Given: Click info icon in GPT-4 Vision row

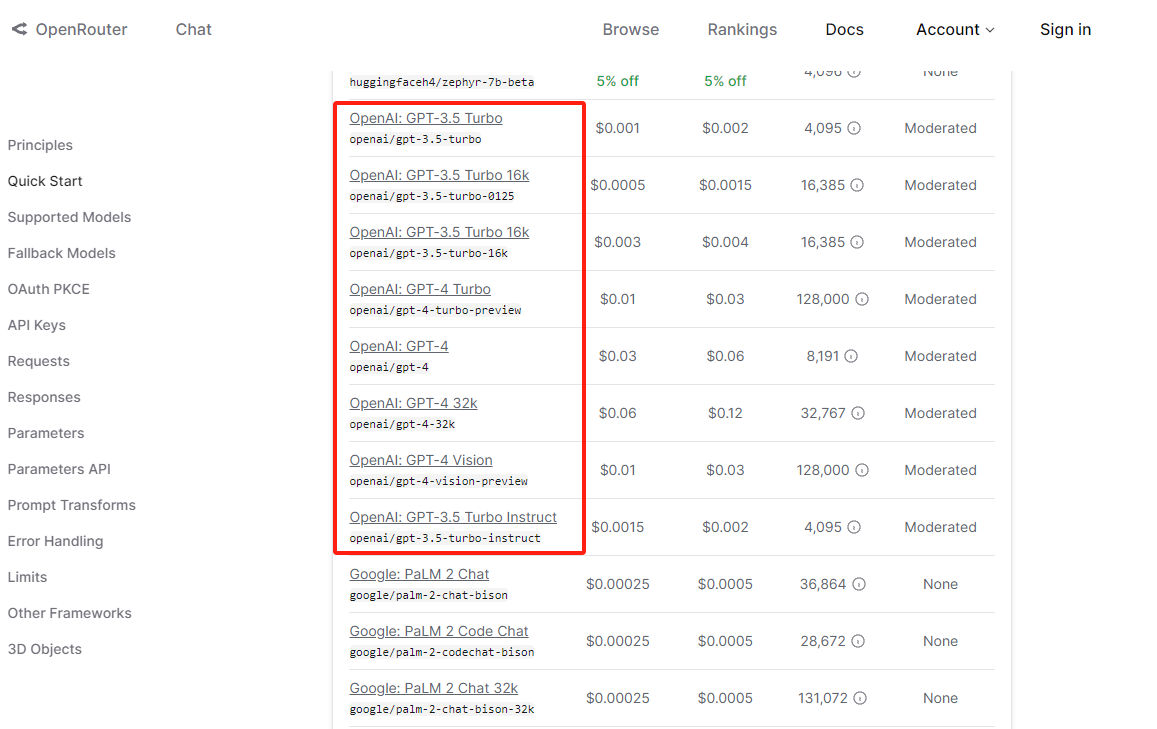Looking at the screenshot, I should (862, 470).
